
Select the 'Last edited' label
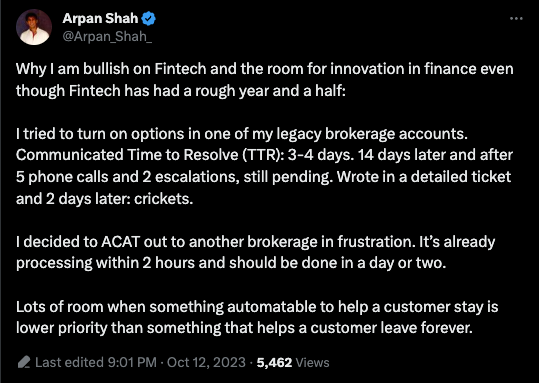(69, 362)
